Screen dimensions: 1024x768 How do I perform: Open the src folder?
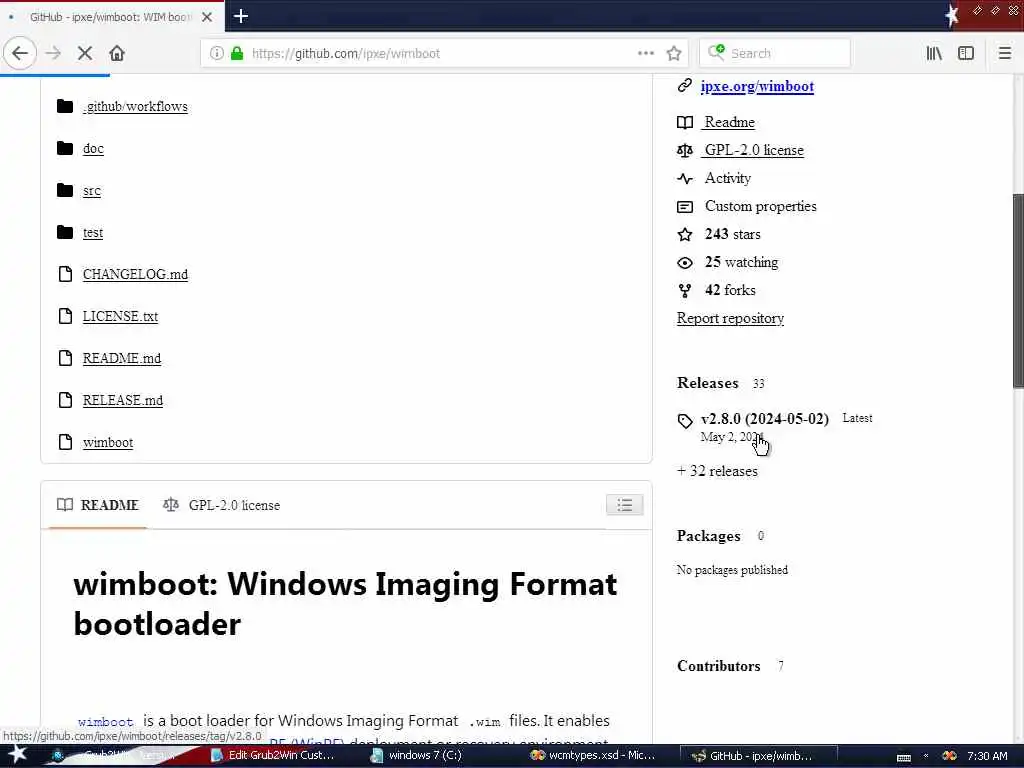pyautogui.click(x=92, y=190)
